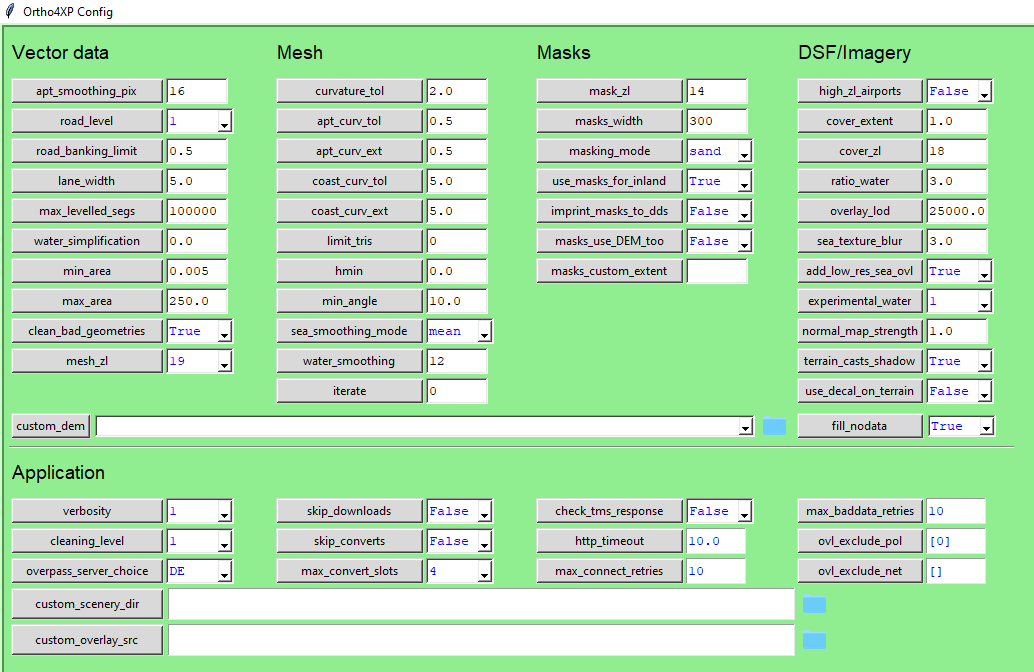Image resolution: width=1034 pixels, height=672 pixels.
Task: Click the apt_smoothing_pix button
Action: (87, 91)
